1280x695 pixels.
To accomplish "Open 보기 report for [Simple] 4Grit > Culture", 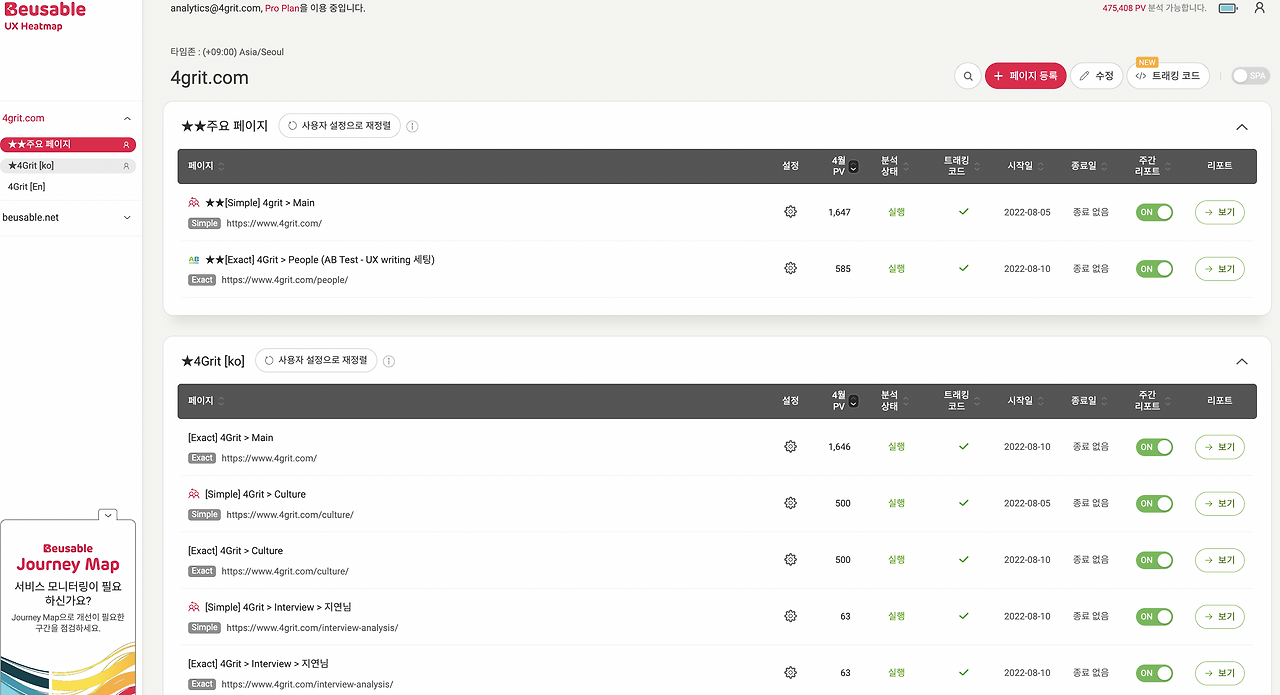I will click(x=1220, y=504).
